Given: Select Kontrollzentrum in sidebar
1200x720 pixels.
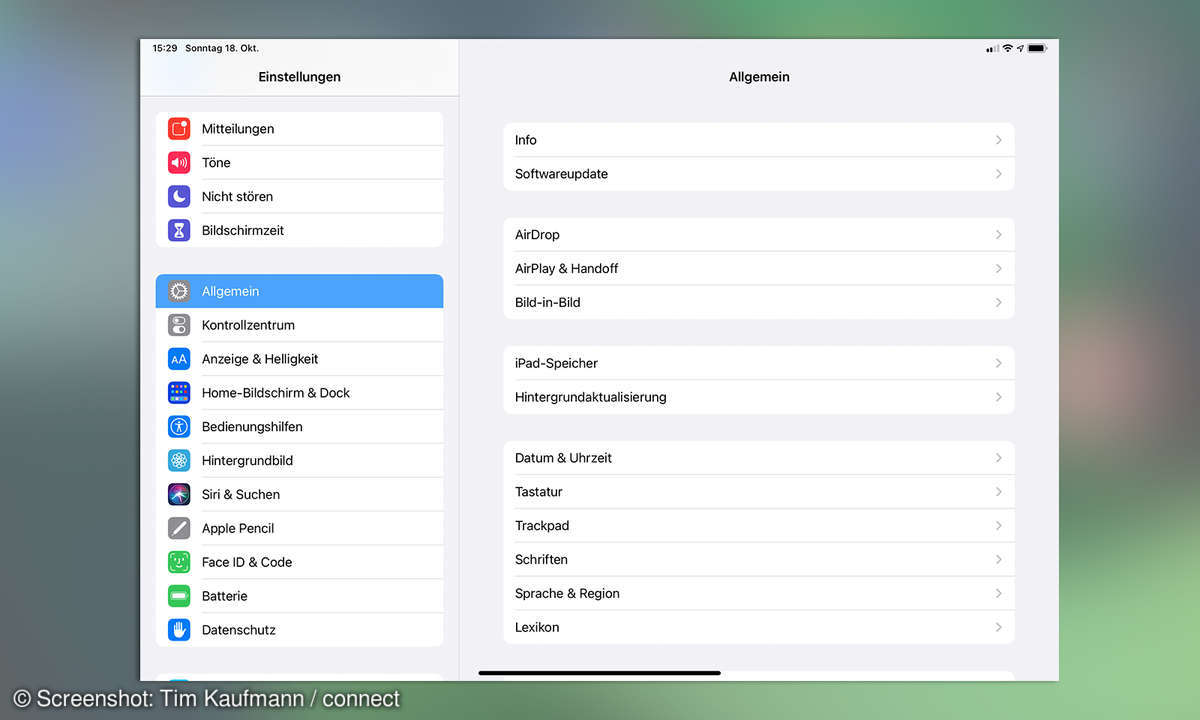Looking at the screenshot, I should click(299, 325).
